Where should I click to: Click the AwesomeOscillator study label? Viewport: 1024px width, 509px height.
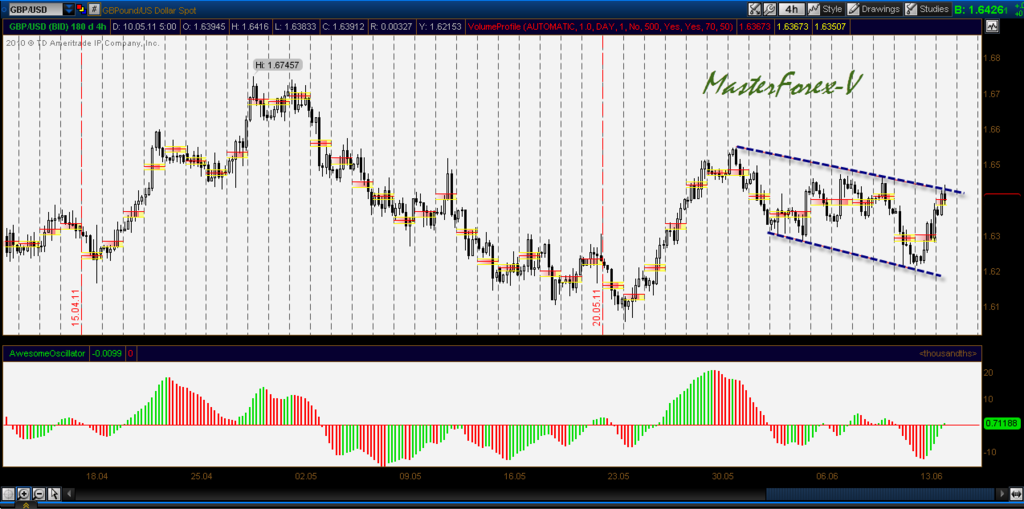click(46, 353)
